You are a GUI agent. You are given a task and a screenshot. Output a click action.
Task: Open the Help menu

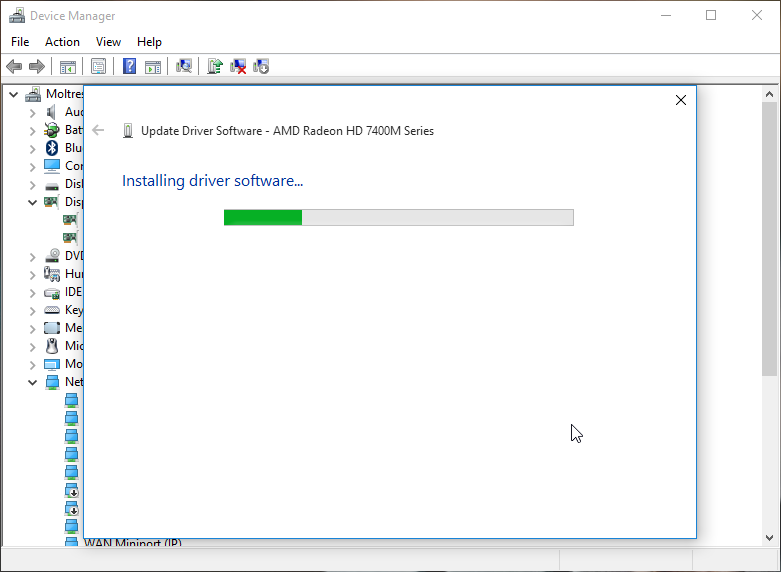[x=149, y=42]
